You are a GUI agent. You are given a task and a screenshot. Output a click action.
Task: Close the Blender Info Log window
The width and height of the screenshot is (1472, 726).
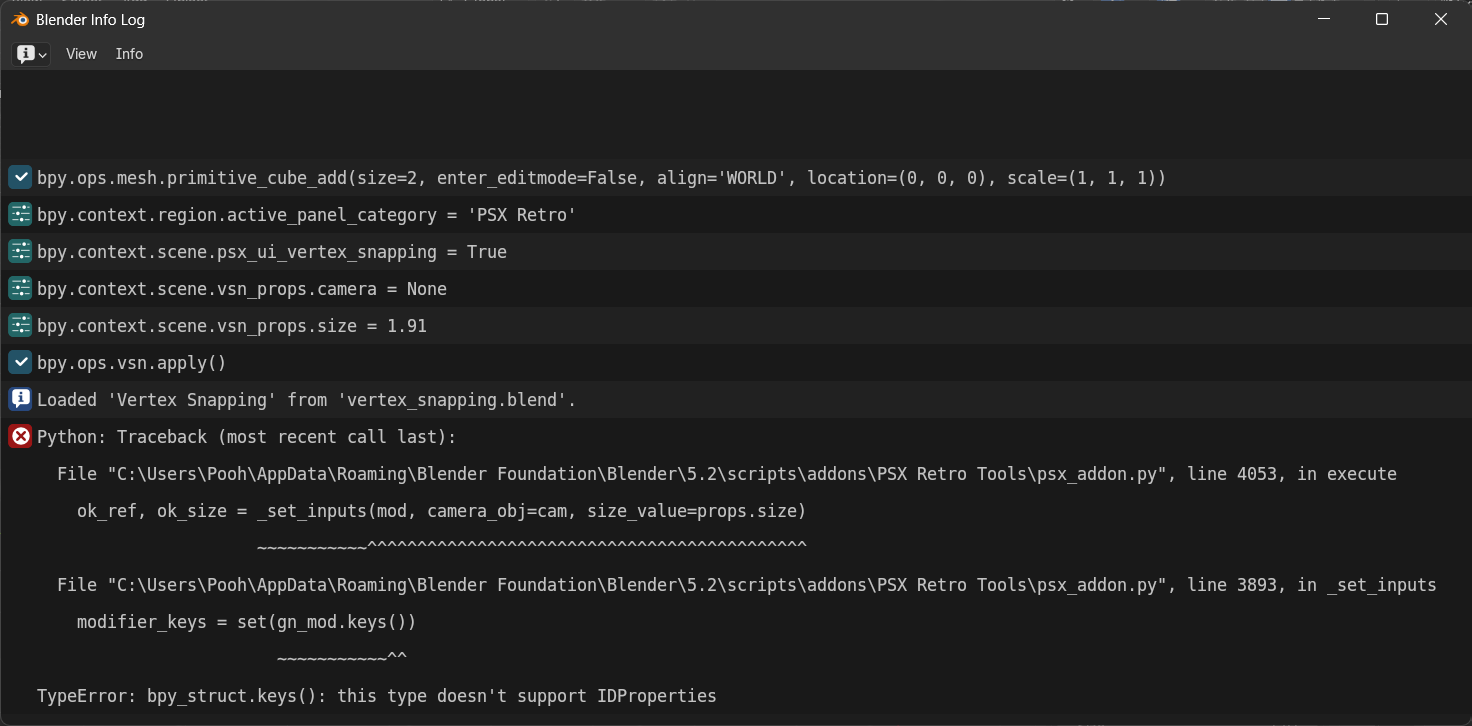(x=1441, y=19)
